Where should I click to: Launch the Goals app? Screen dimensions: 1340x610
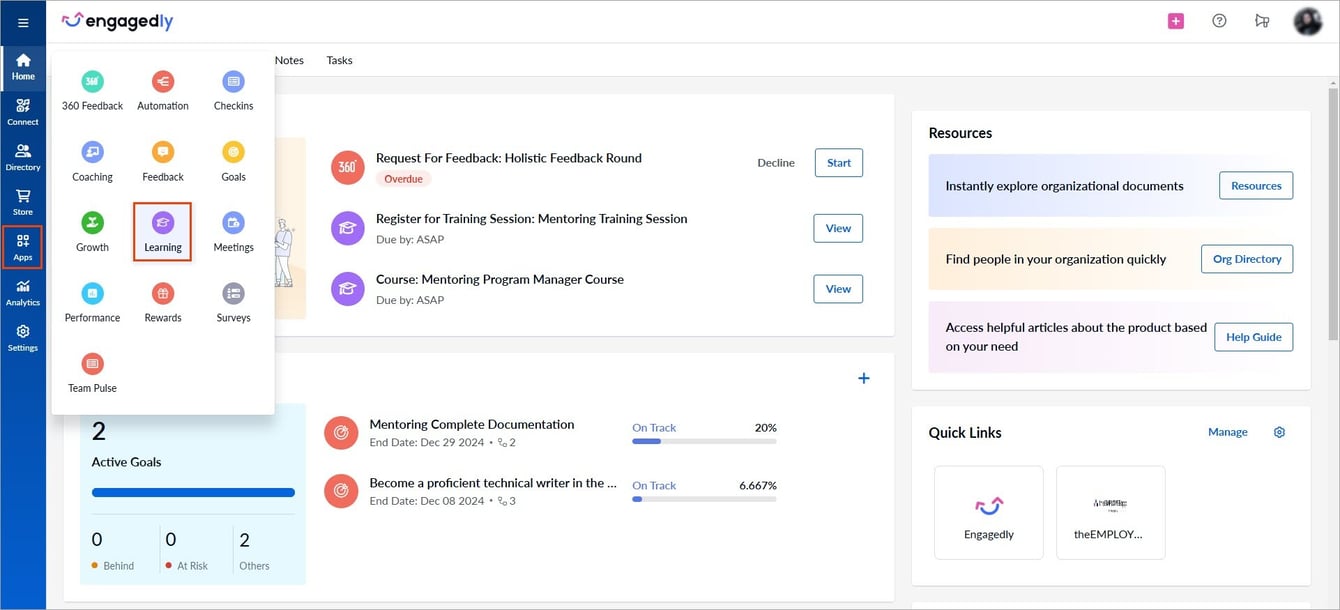pos(233,162)
